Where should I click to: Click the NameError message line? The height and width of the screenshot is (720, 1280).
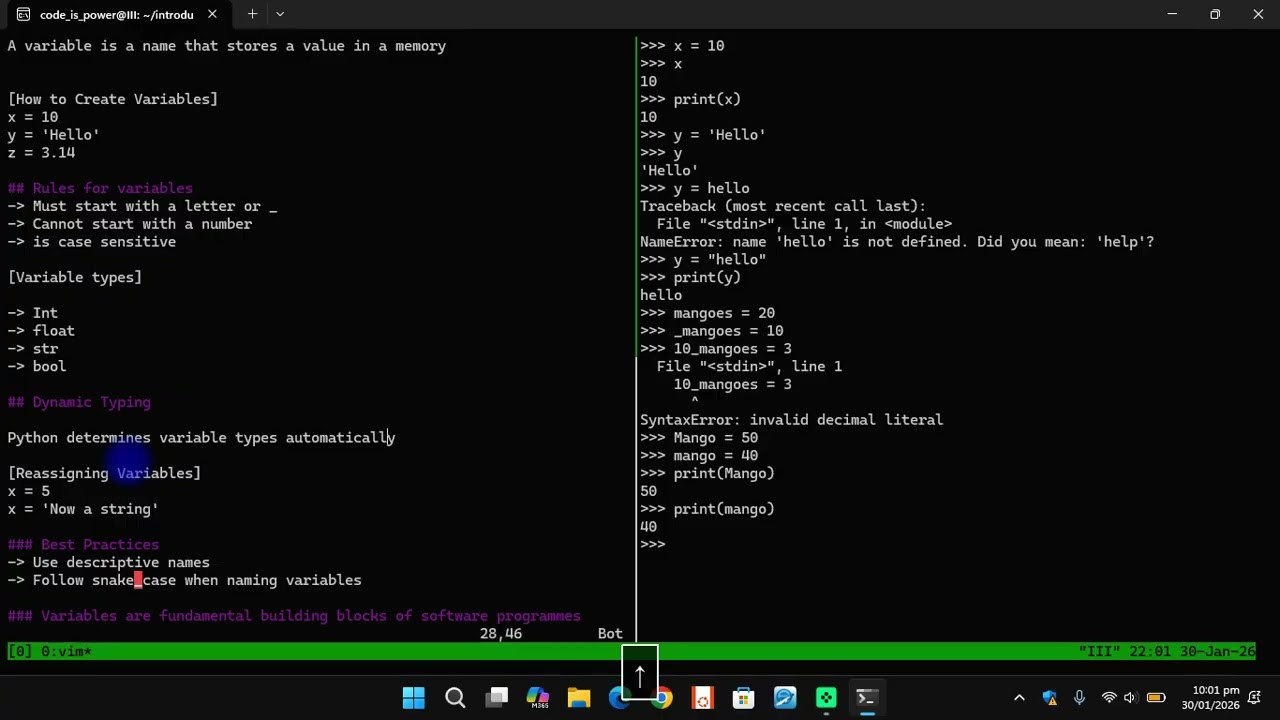[897, 242]
